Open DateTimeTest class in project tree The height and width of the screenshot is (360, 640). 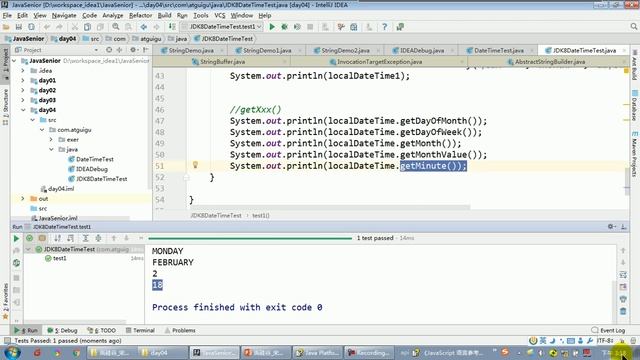click(95, 159)
